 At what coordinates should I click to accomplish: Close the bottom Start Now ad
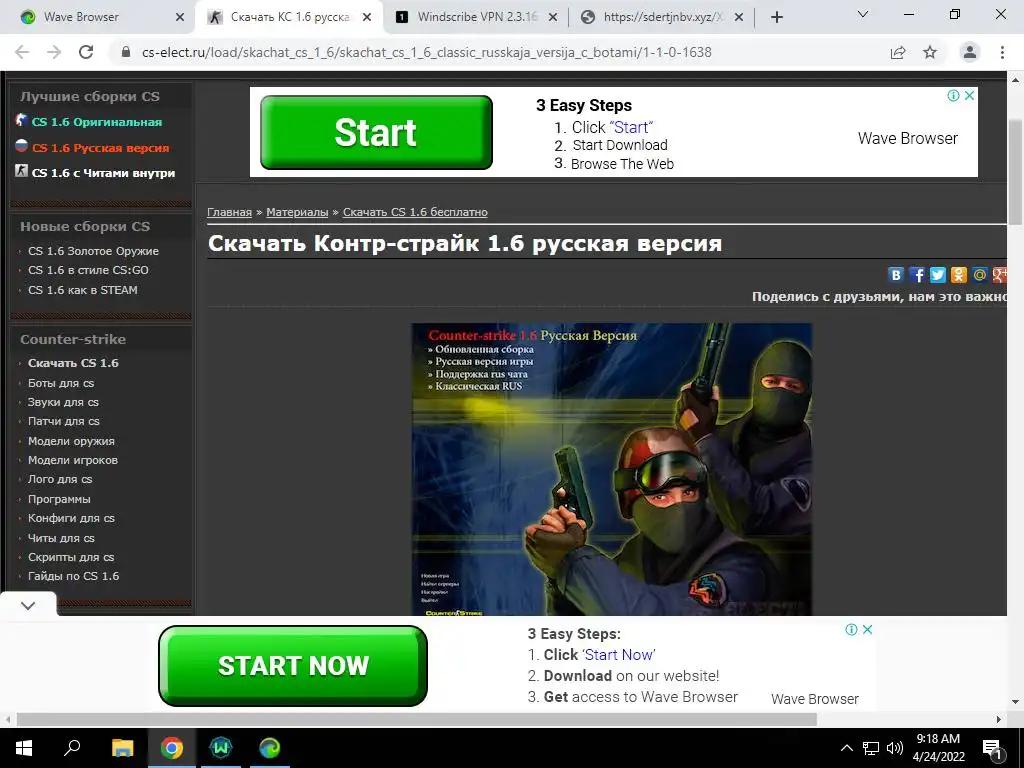(x=867, y=630)
